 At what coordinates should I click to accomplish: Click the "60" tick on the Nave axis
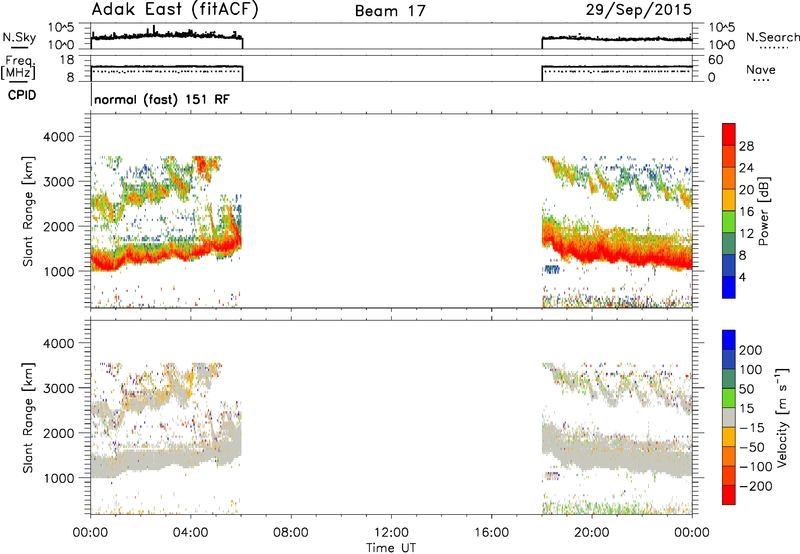(715, 60)
